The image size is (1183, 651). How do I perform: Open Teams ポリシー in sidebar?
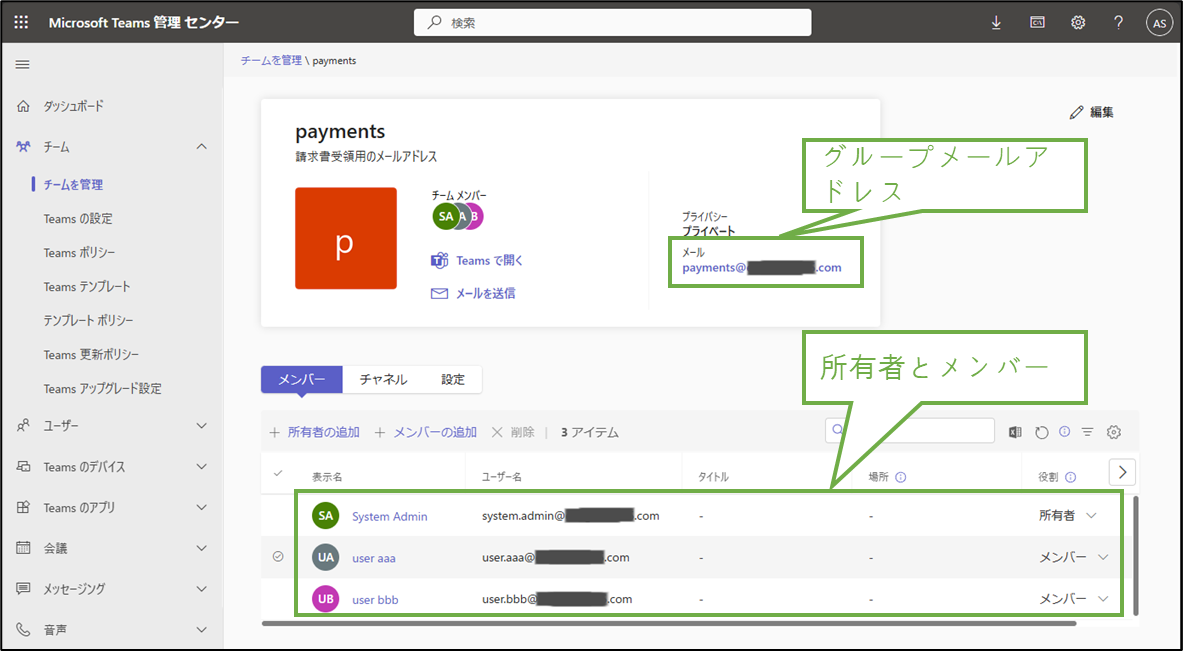point(79,253)
